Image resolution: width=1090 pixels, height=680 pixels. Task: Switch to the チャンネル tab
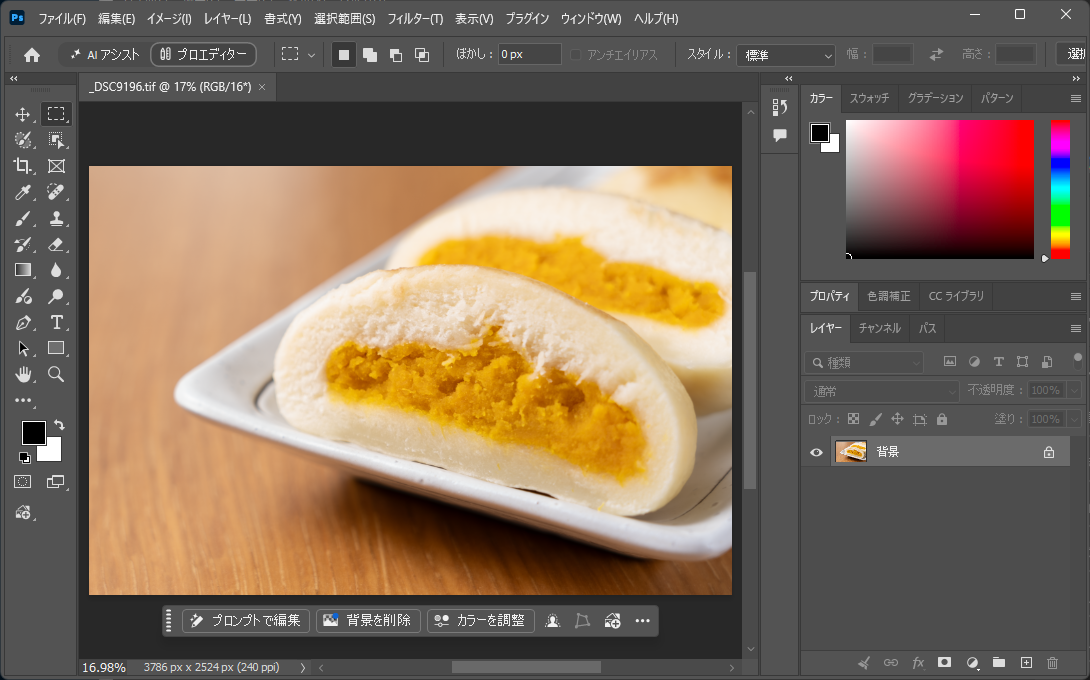pos(879,328)
